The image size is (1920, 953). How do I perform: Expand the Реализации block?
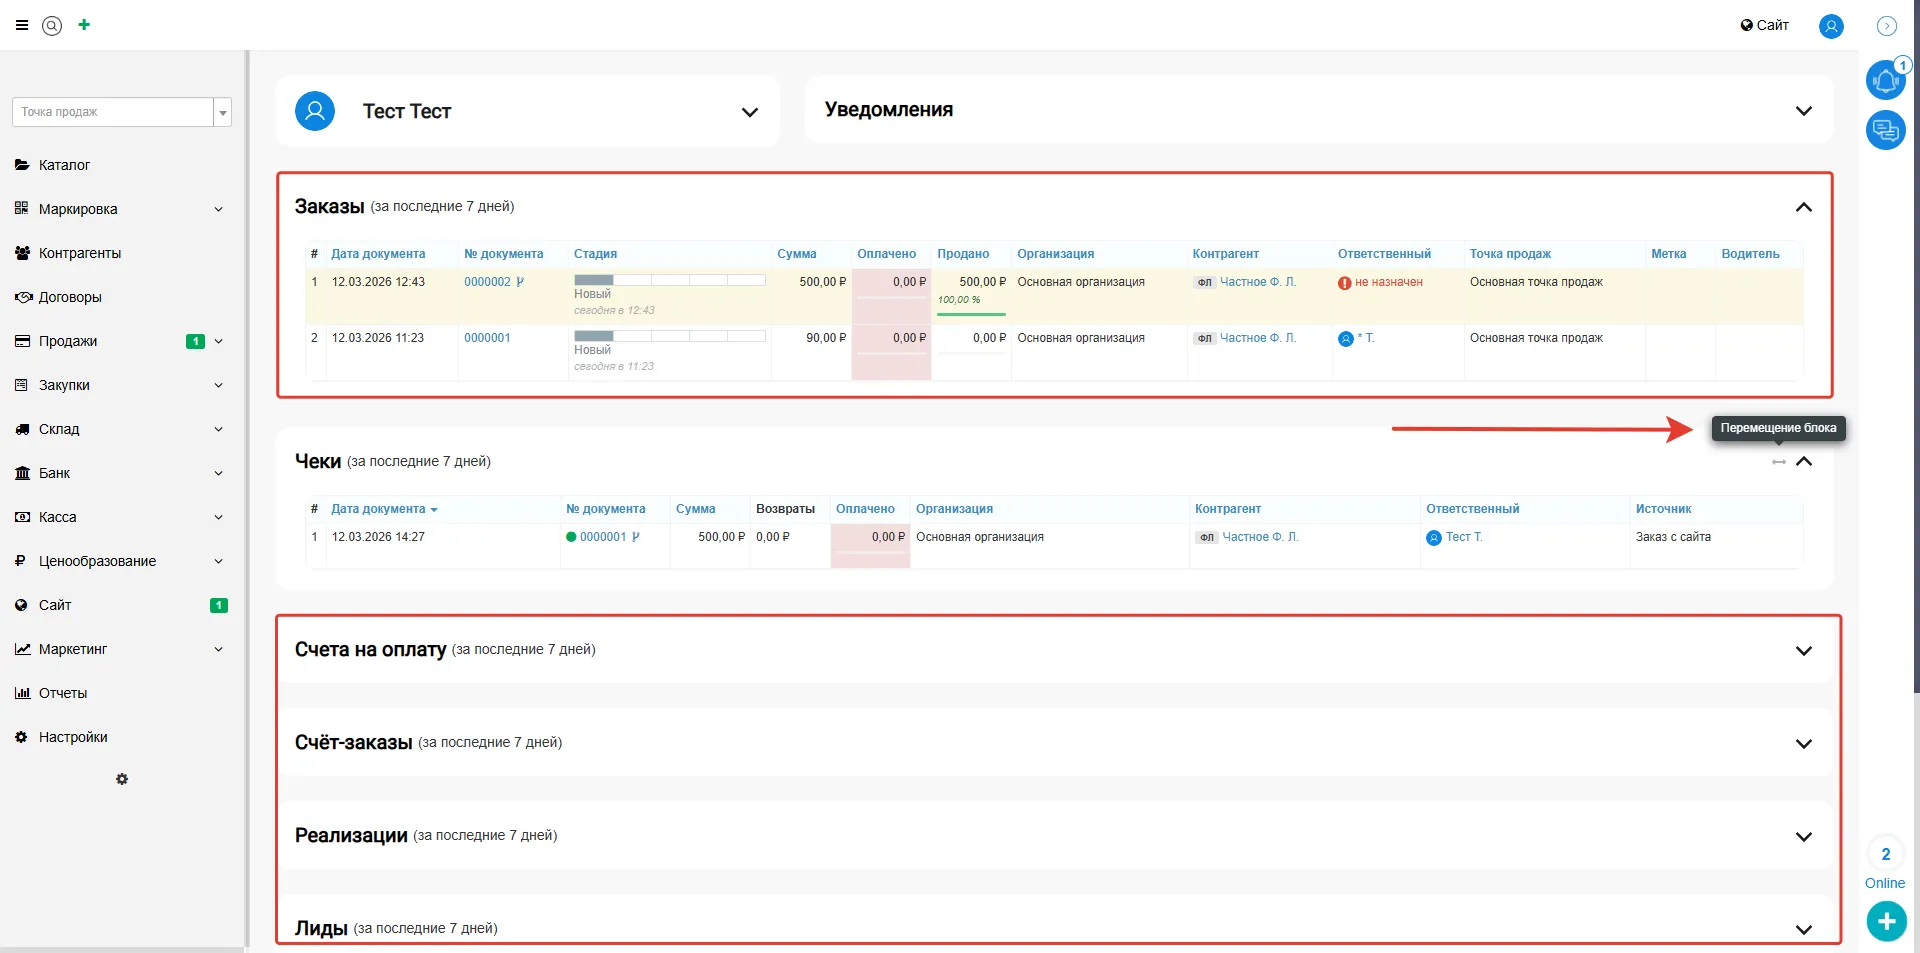(1803, 837)
